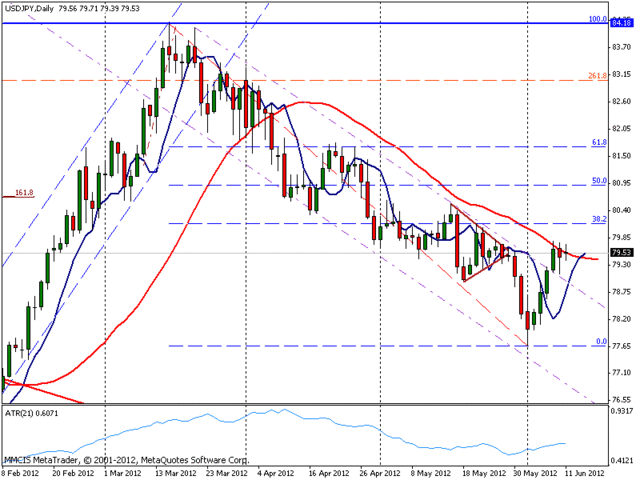Select the 61.8 Fibonacci retracement label
The width and height of the screenshot is (640, 480).
[600, 142]
